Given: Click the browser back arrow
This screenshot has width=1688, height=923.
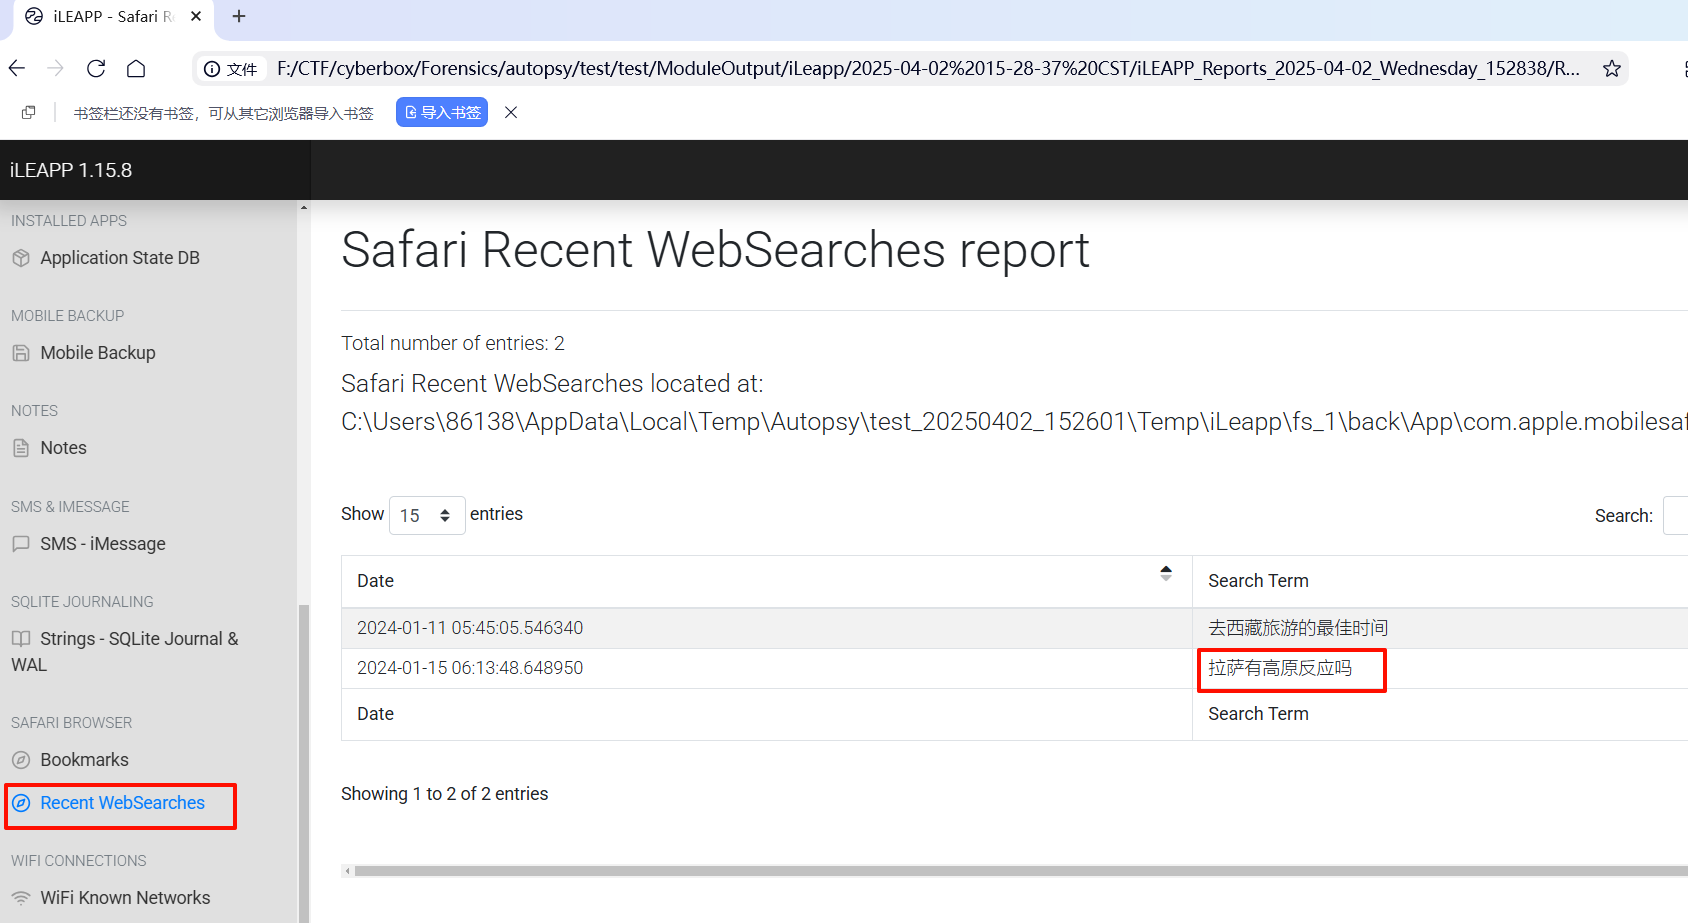Looking at the screenshot, I should coord(17,68).
